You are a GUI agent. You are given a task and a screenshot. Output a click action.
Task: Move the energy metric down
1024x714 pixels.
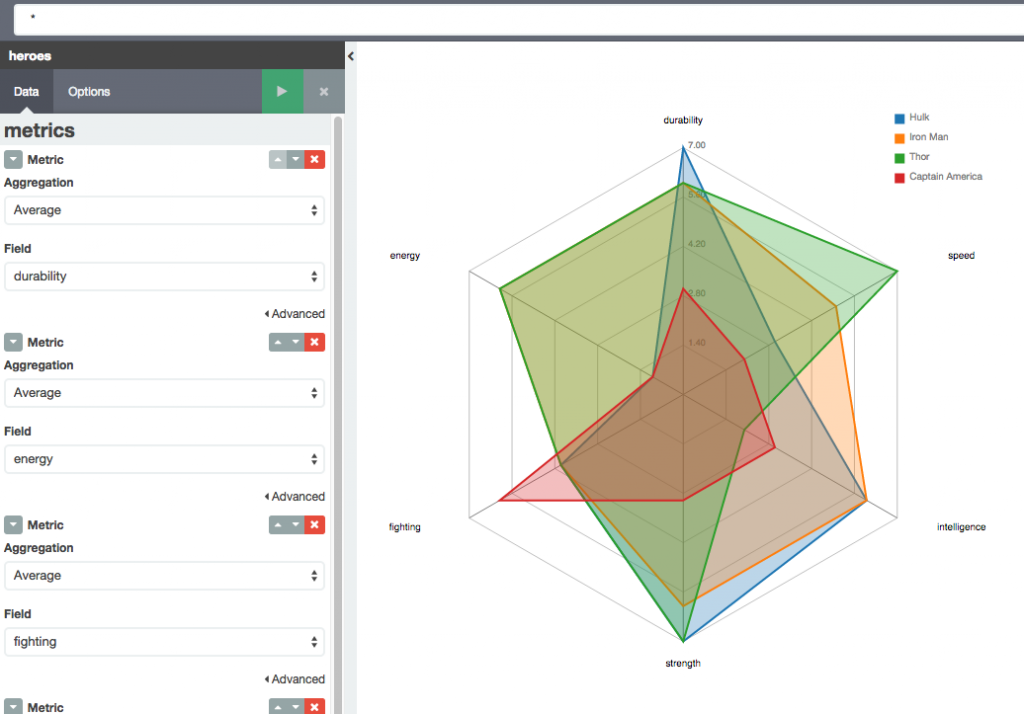click(x=296, y=342)
